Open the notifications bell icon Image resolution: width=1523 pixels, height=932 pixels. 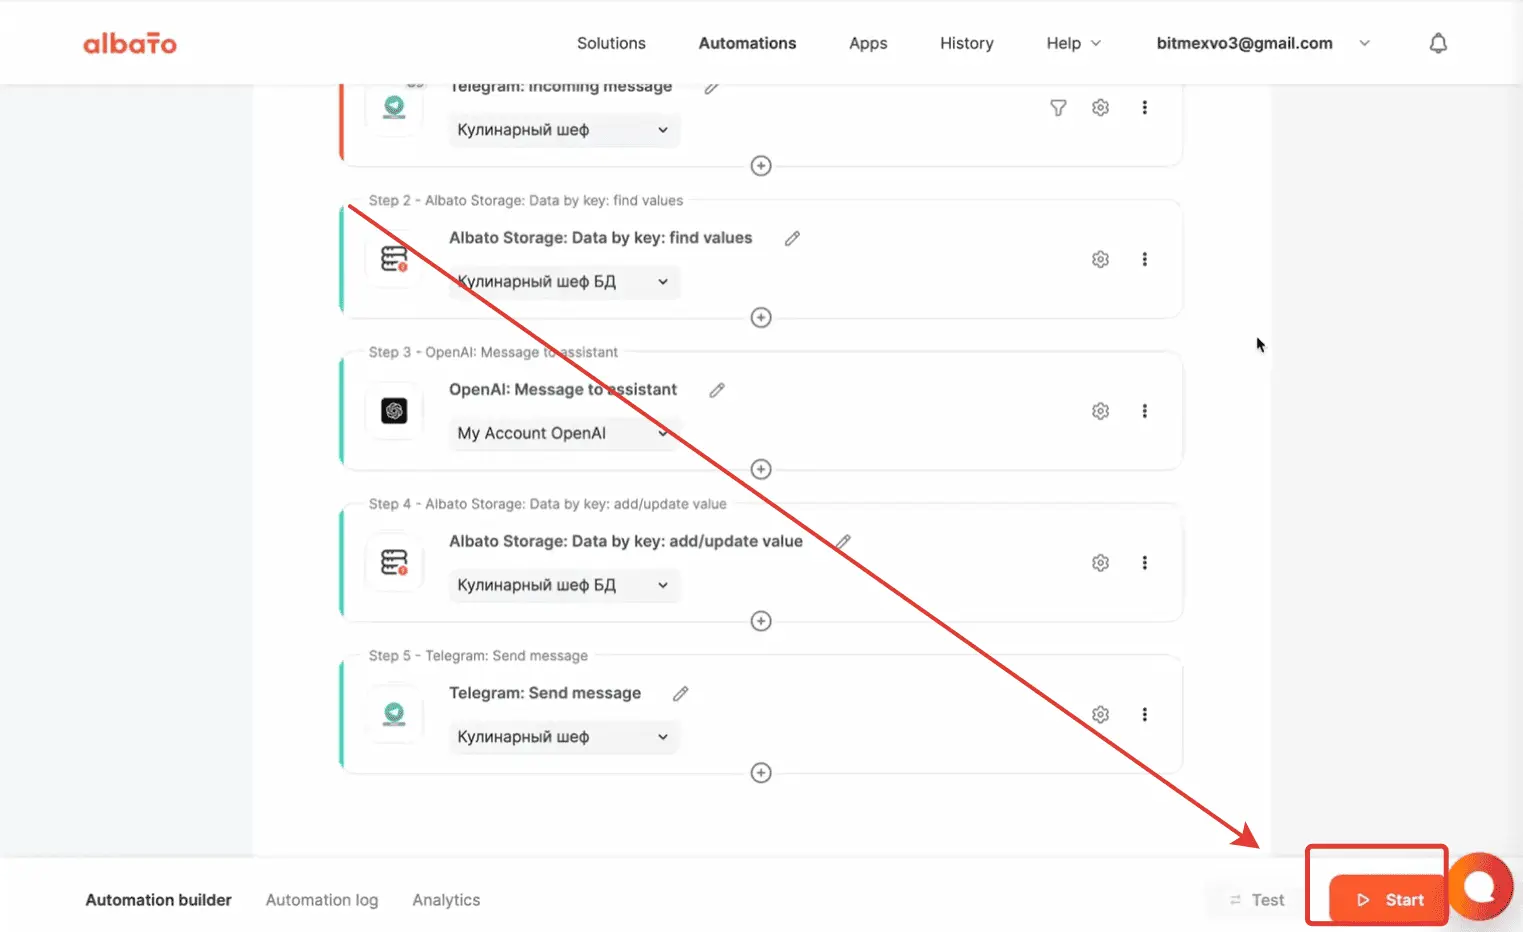pos(1438,43)
